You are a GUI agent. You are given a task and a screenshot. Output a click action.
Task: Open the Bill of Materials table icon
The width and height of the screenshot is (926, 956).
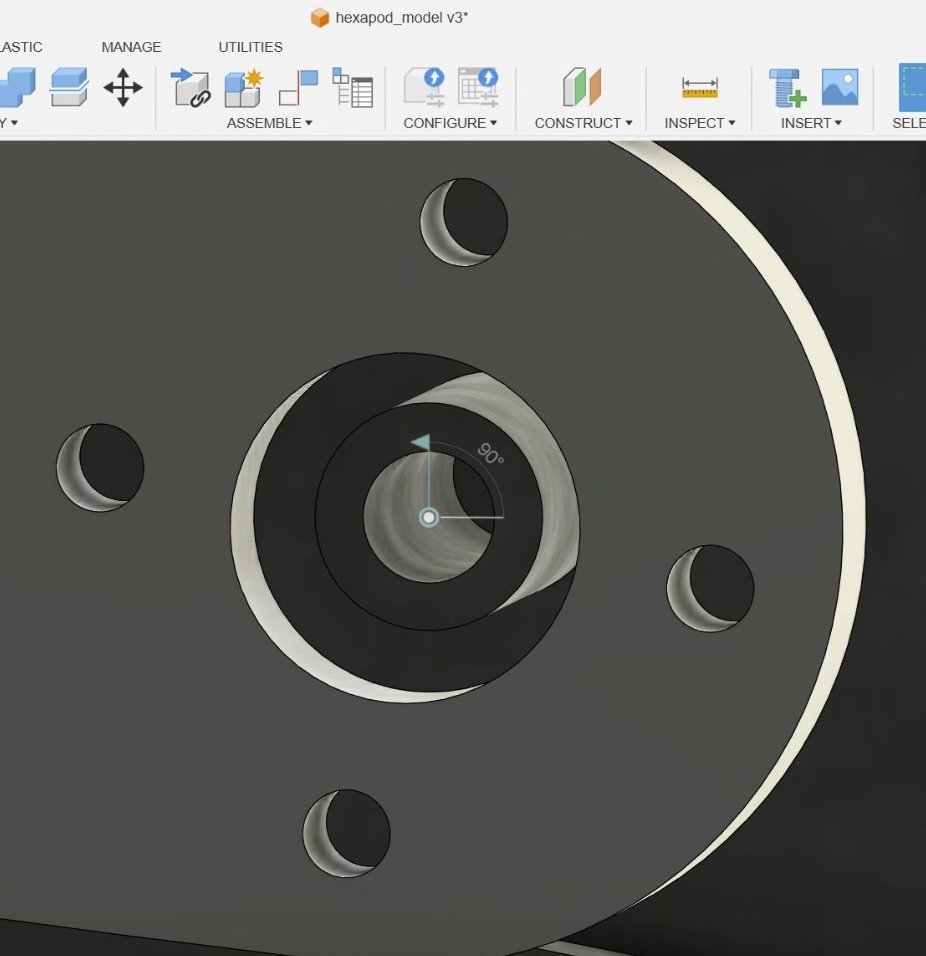[x=352, y=88]
